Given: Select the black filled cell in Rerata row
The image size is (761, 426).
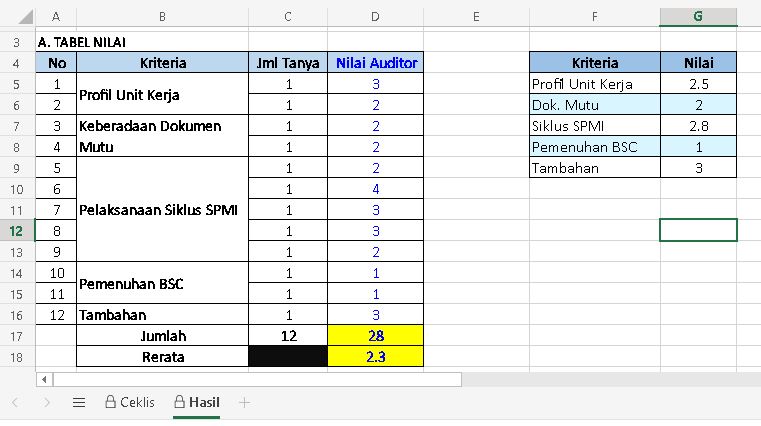Looking at the screenshot, I should [x=288, y=357].
